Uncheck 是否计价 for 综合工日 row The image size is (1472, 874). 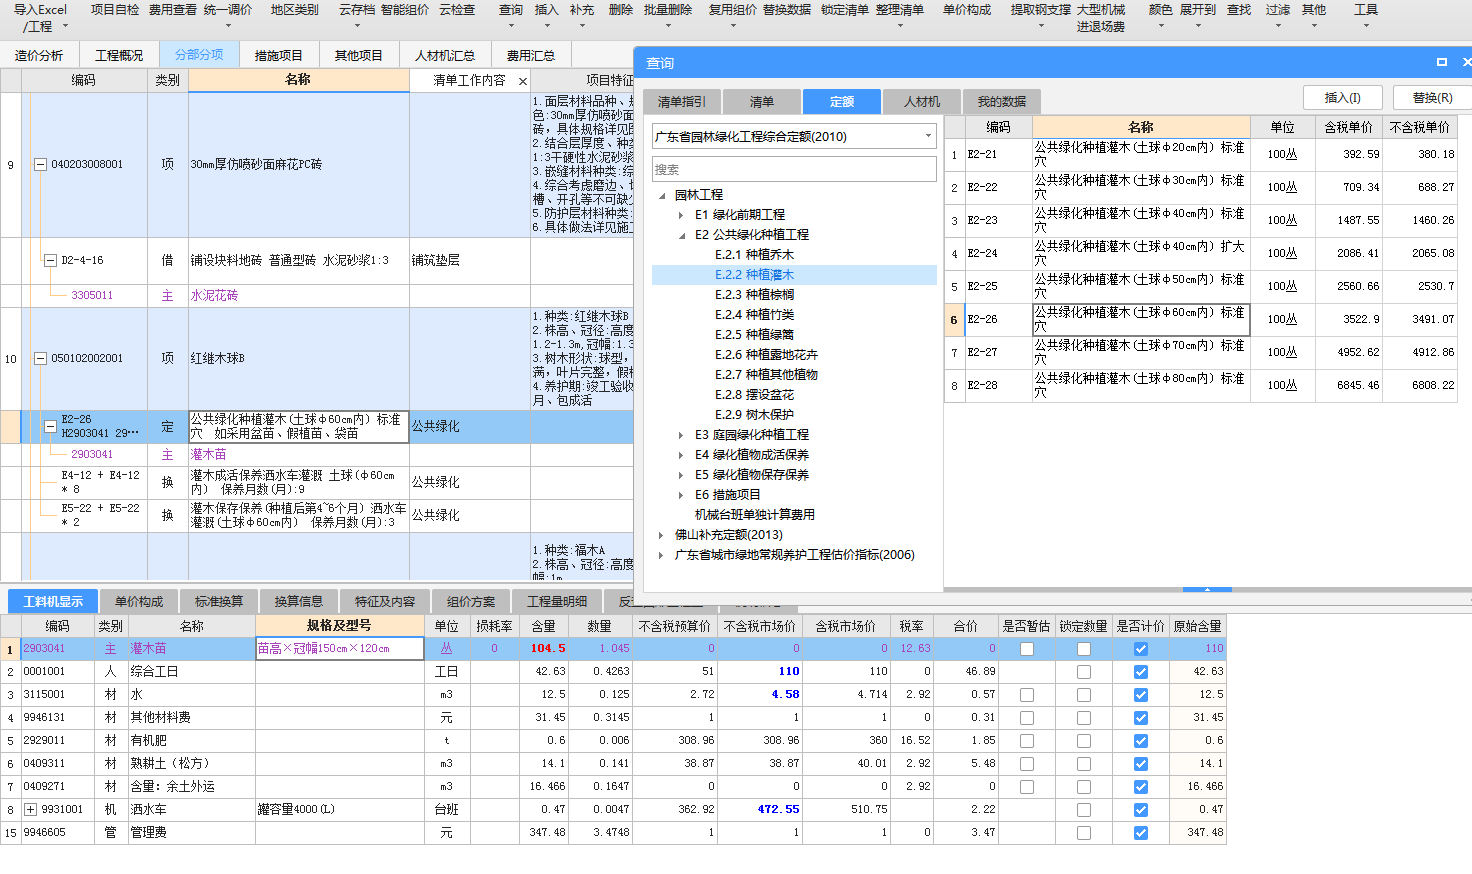[x=1141, y=672]
